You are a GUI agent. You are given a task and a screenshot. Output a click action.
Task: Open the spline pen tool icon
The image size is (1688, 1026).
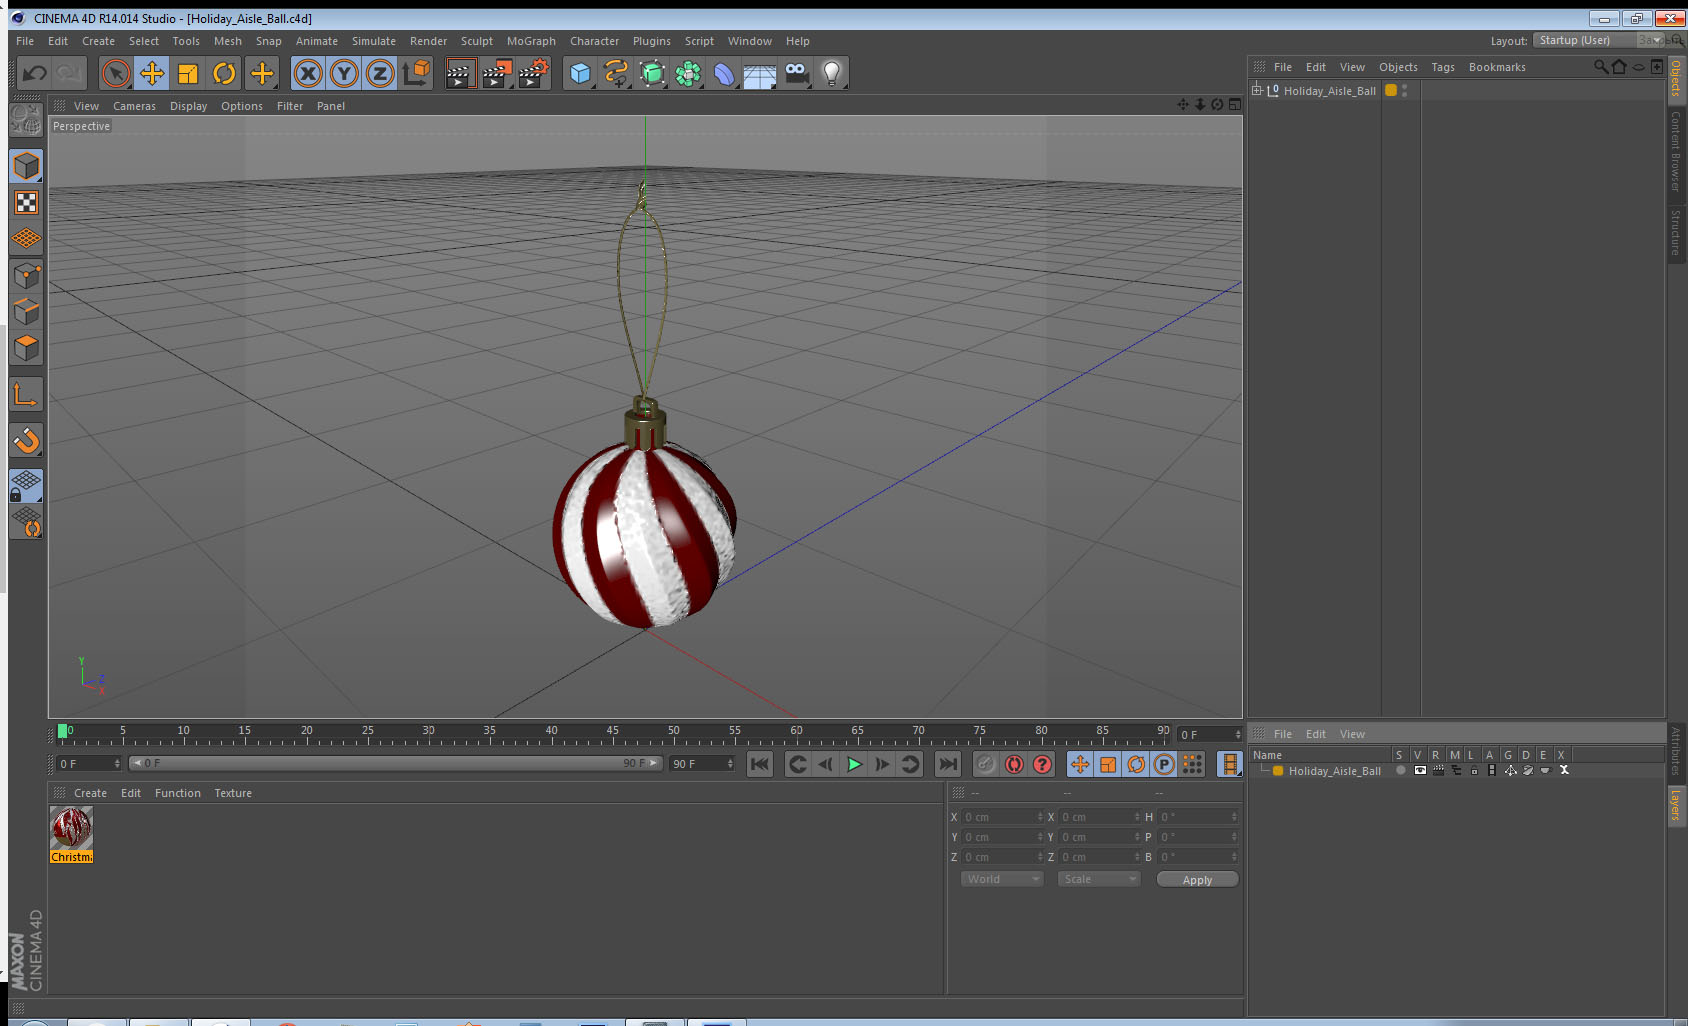point(616,73)
